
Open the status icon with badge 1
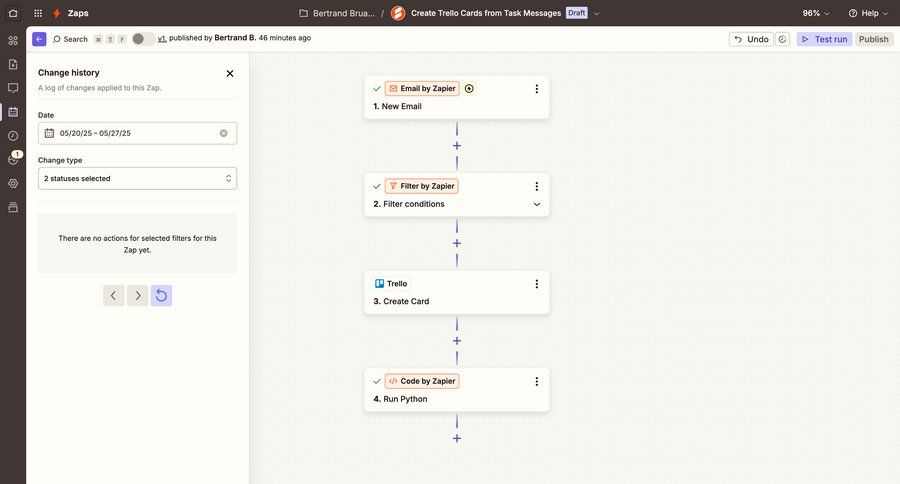(14, 158)
